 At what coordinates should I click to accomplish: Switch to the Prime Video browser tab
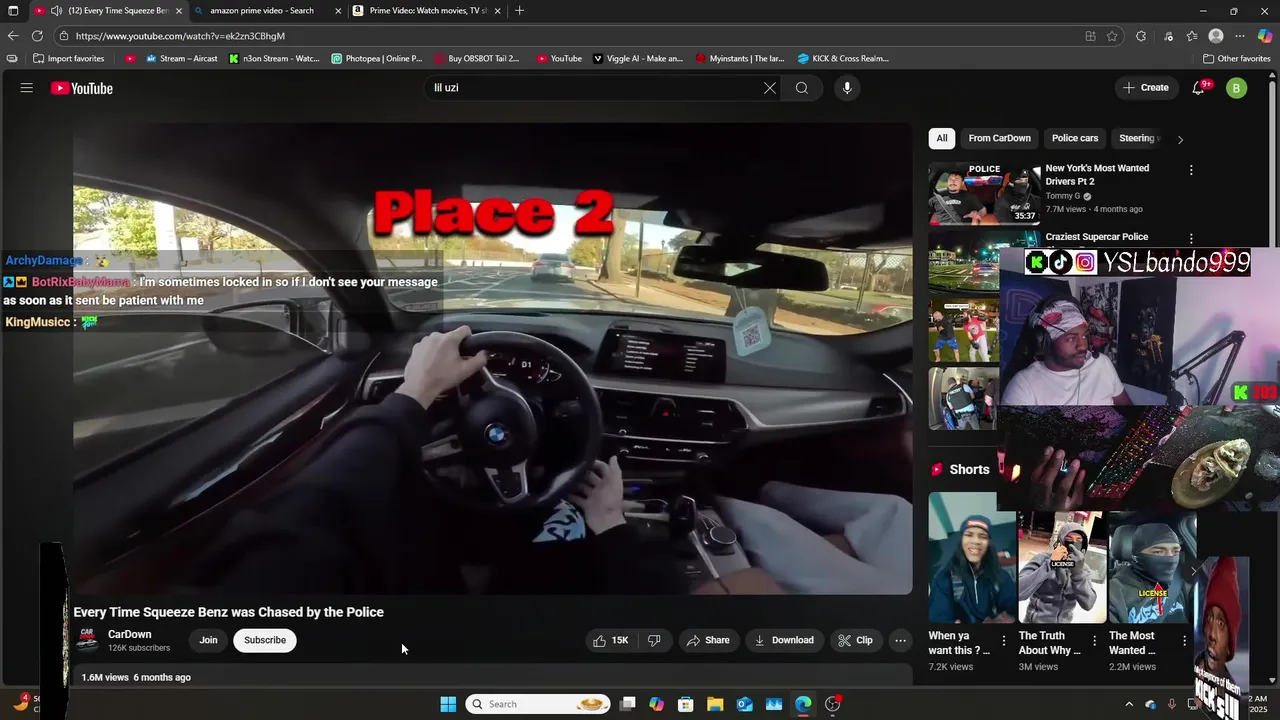(x=427, y=11)
